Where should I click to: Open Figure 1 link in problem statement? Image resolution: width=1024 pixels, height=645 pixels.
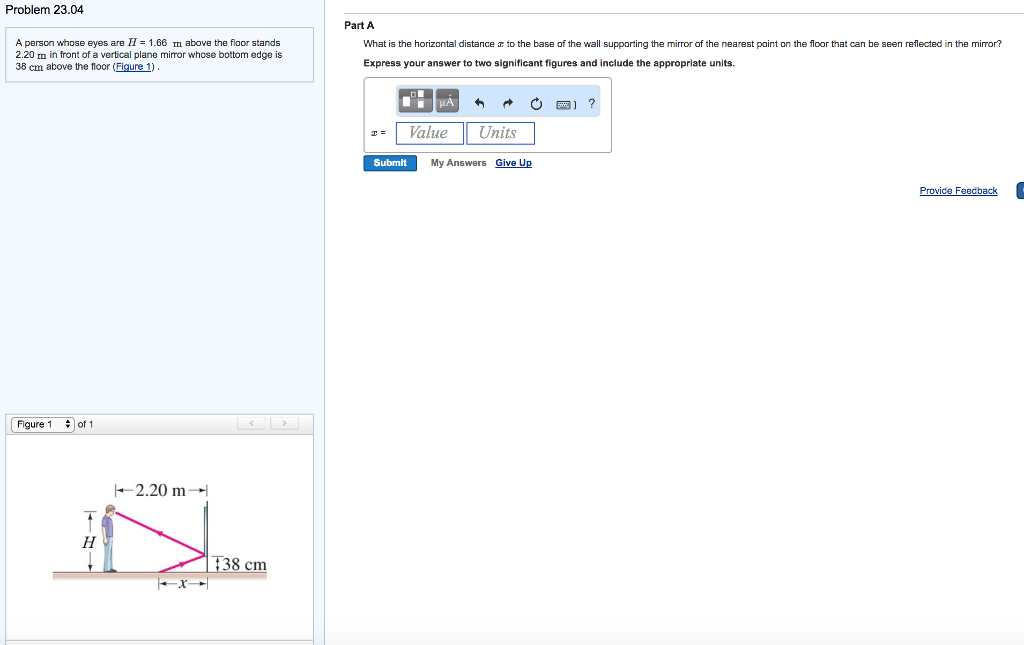[131, 65]
